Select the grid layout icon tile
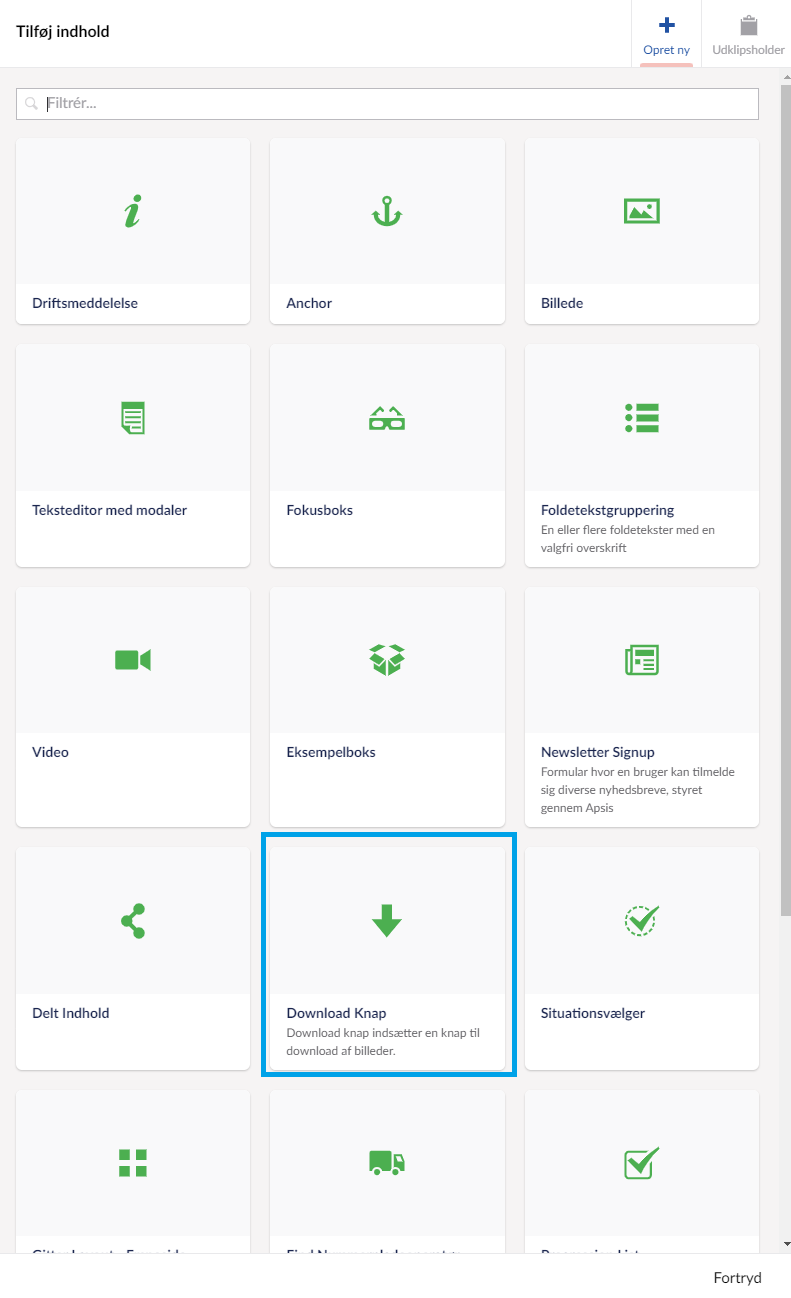This screenshot has width=791, height=1298. click(133, 1162)
